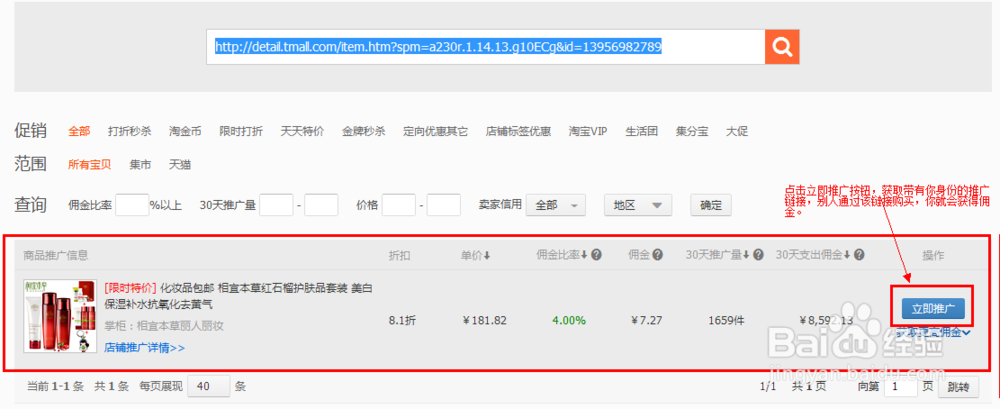Click 1659件 promotion volume value
The height and width of the screenshot is (409, 1000).
pos(726,320)
